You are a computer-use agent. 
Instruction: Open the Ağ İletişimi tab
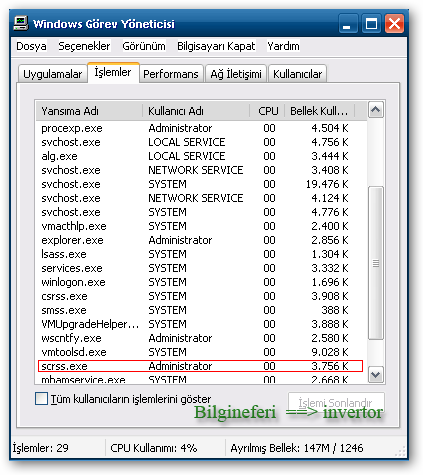[x=236, y=74]
